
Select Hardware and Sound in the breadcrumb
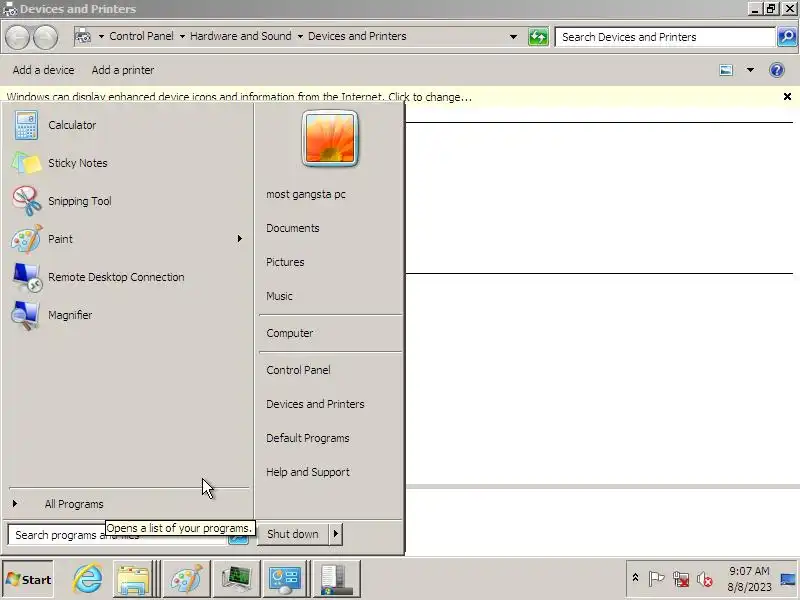[x=241, y=36]
